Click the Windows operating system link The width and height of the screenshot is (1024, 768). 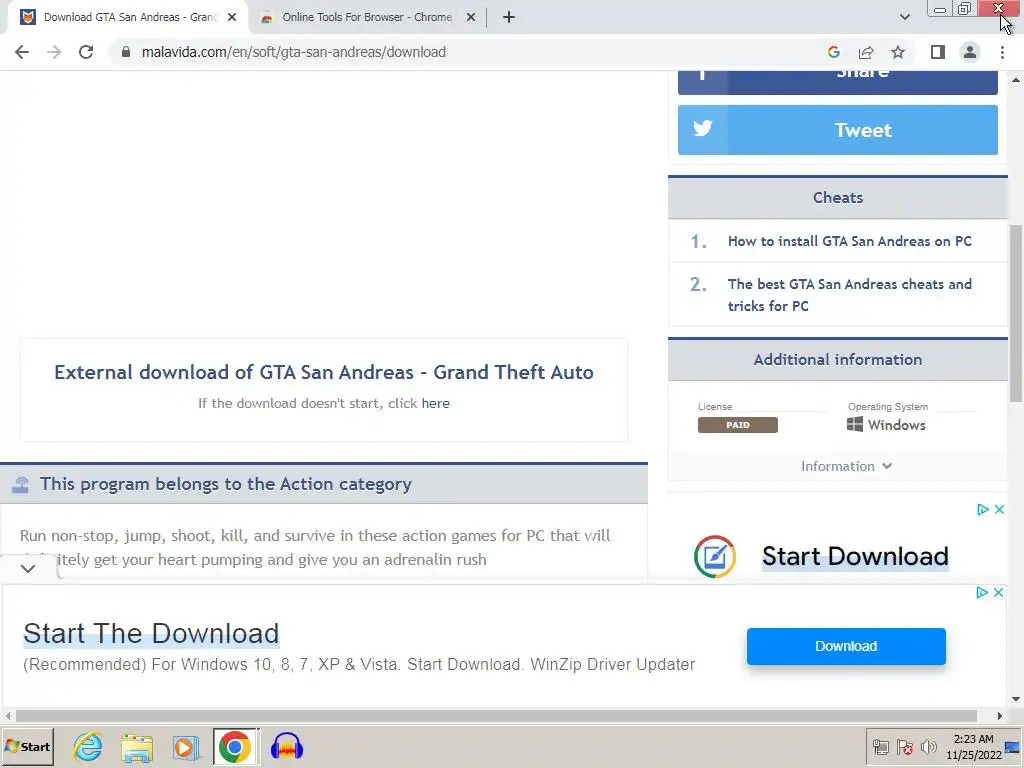tap(886, 425)
